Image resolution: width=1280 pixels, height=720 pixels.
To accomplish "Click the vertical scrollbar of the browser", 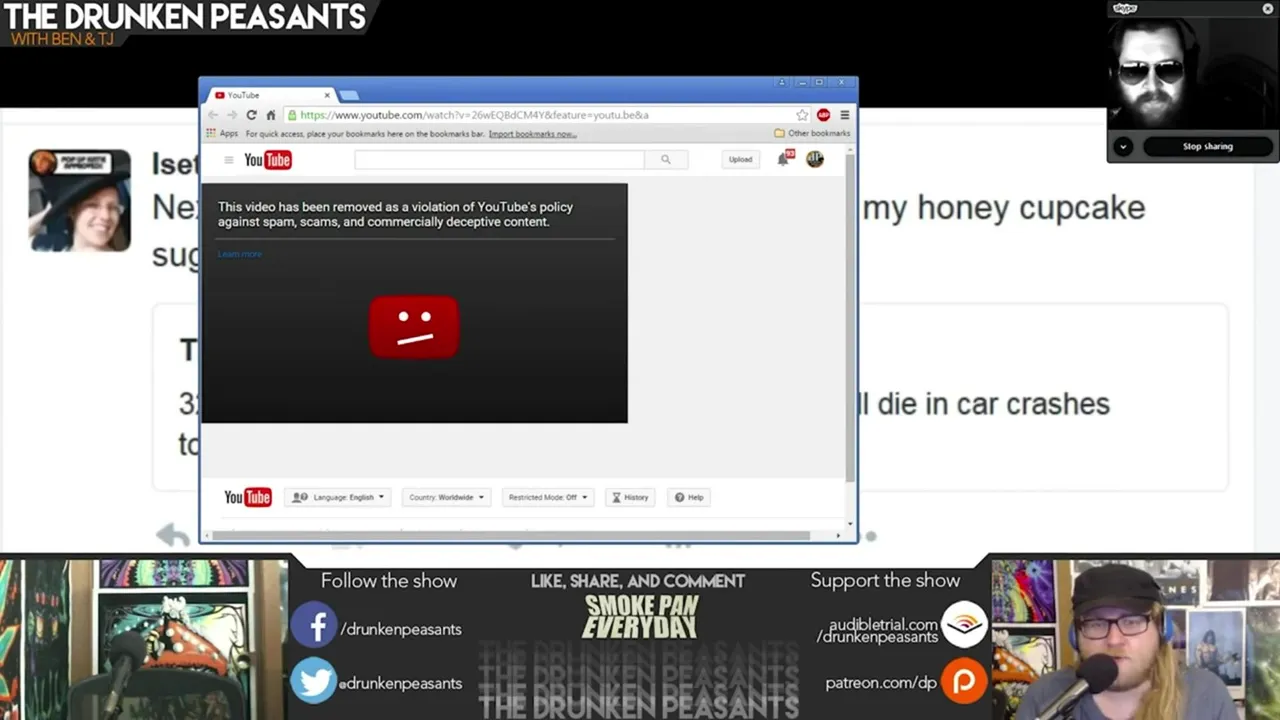I will click(850, 318).
